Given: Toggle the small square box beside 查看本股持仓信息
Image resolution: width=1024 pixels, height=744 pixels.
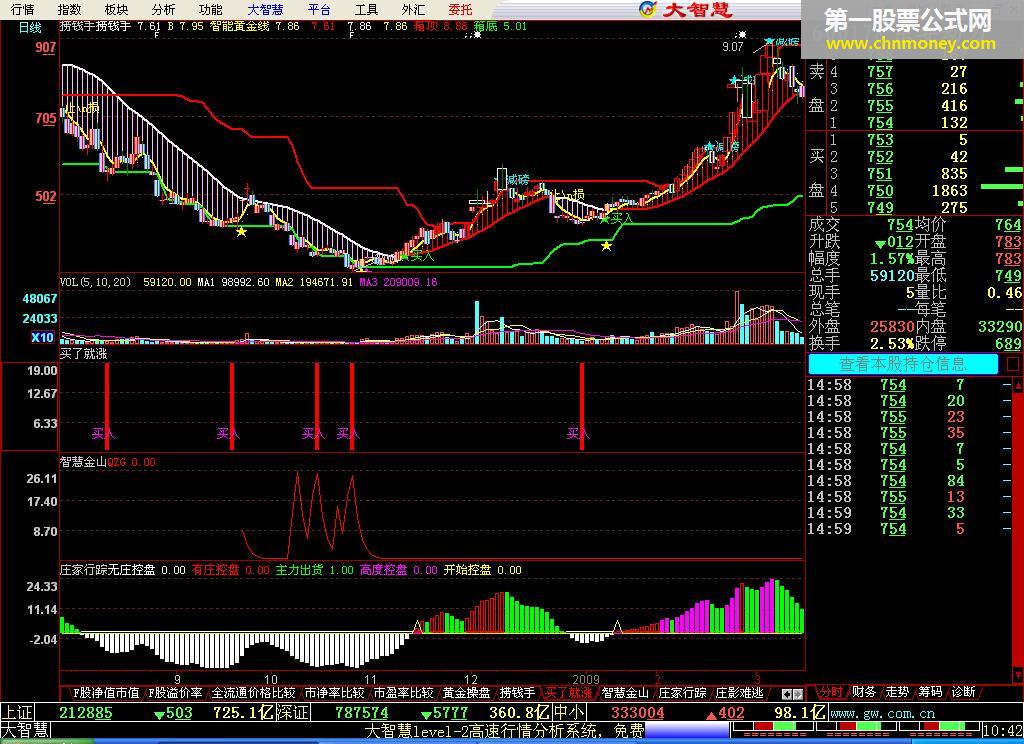Looking at the screenshot, I should [1013, 364].
